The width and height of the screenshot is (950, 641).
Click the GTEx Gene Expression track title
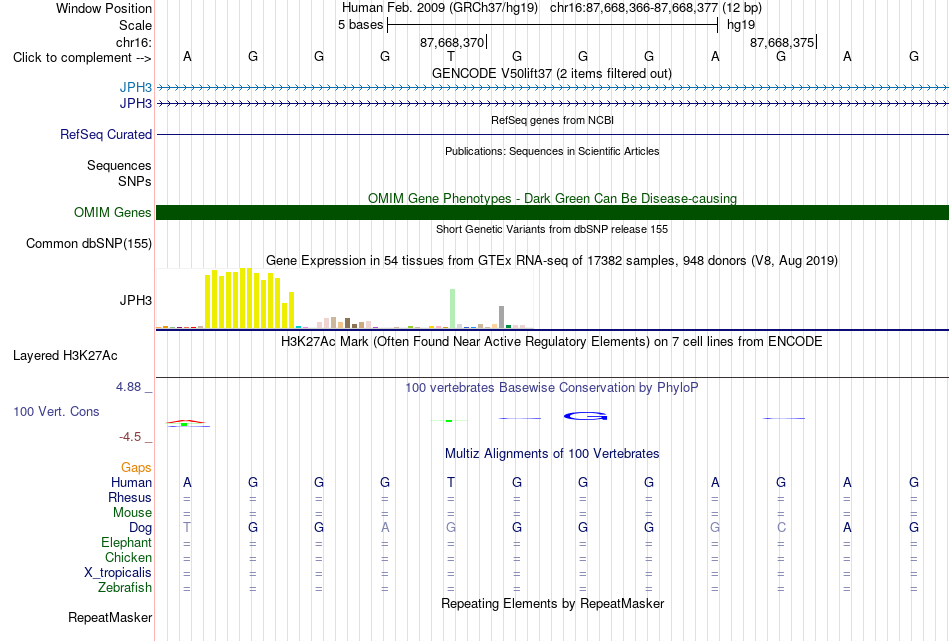tap(552, 261)
